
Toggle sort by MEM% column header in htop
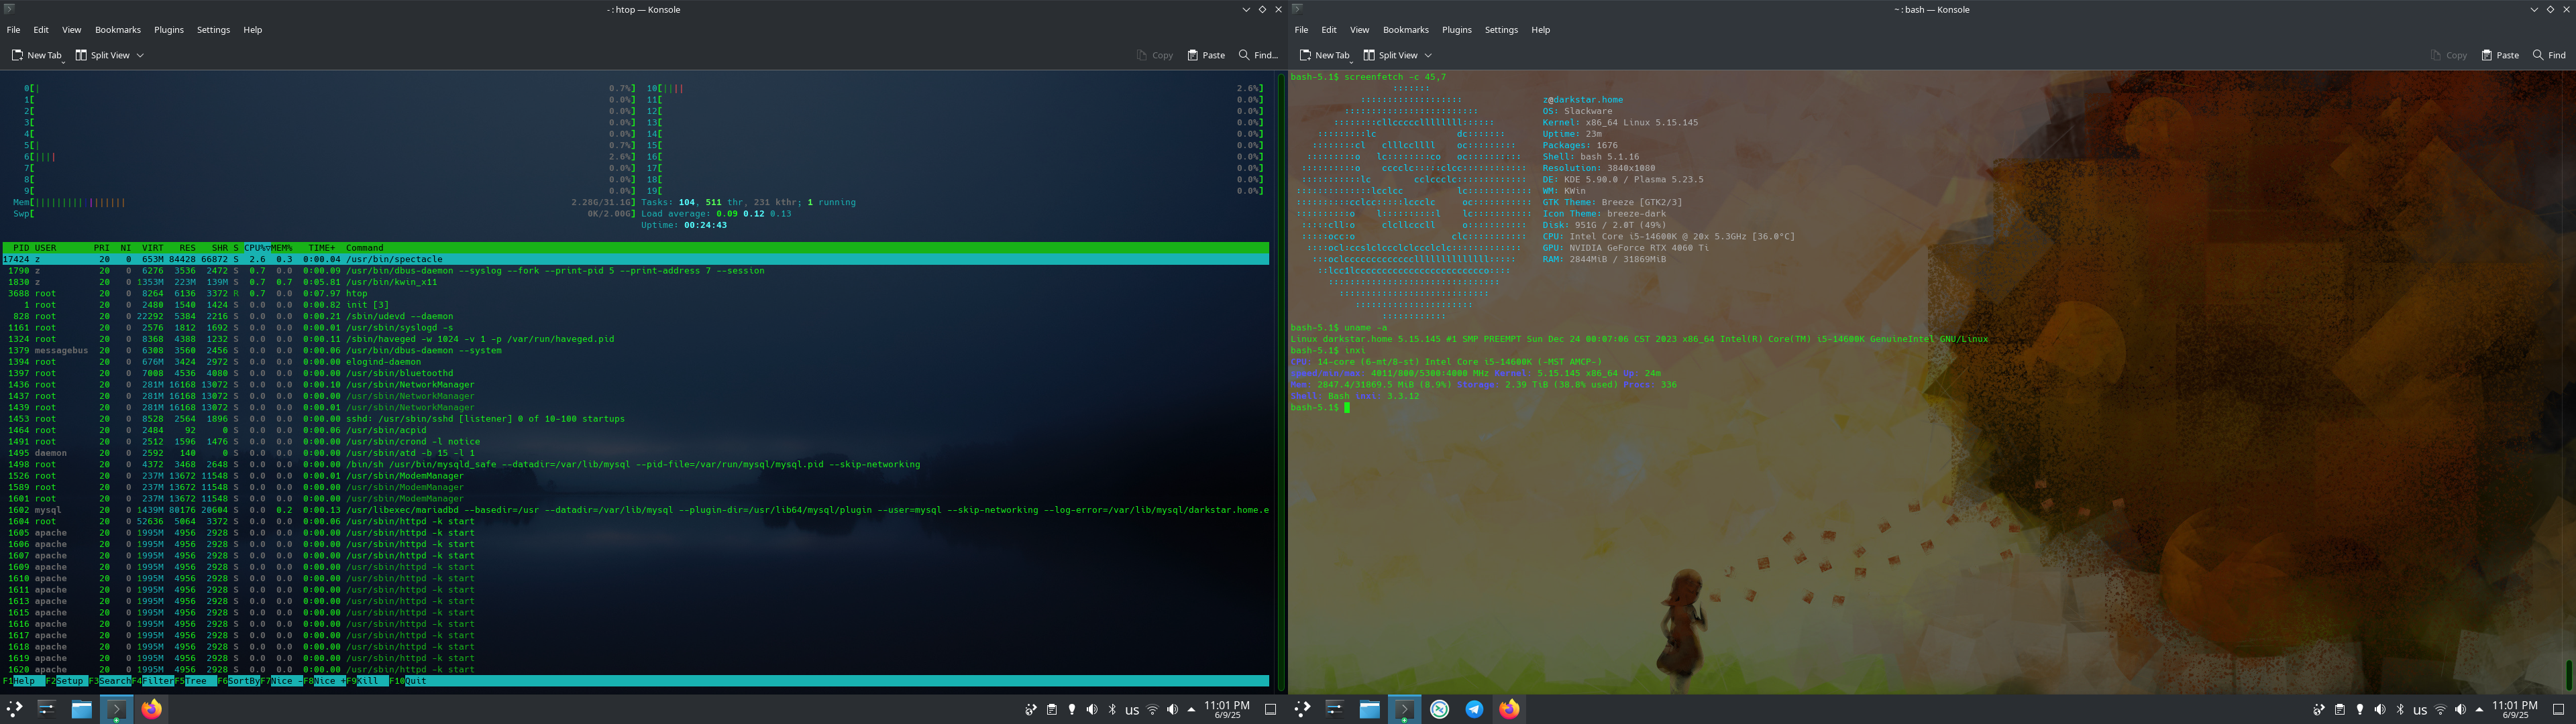point(282,247)
